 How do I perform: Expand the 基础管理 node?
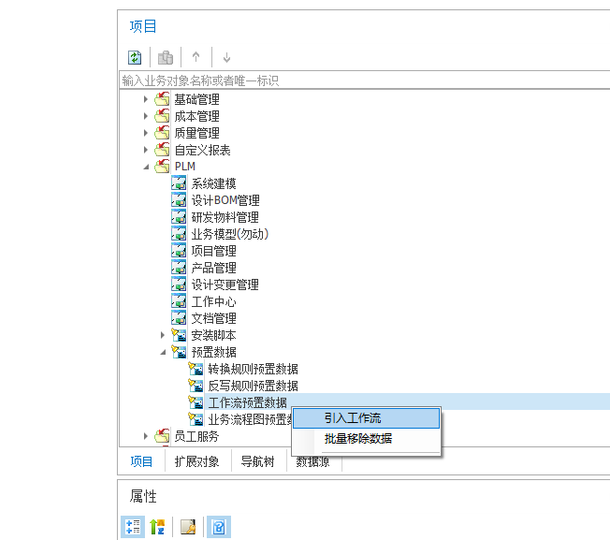(145, 99)
